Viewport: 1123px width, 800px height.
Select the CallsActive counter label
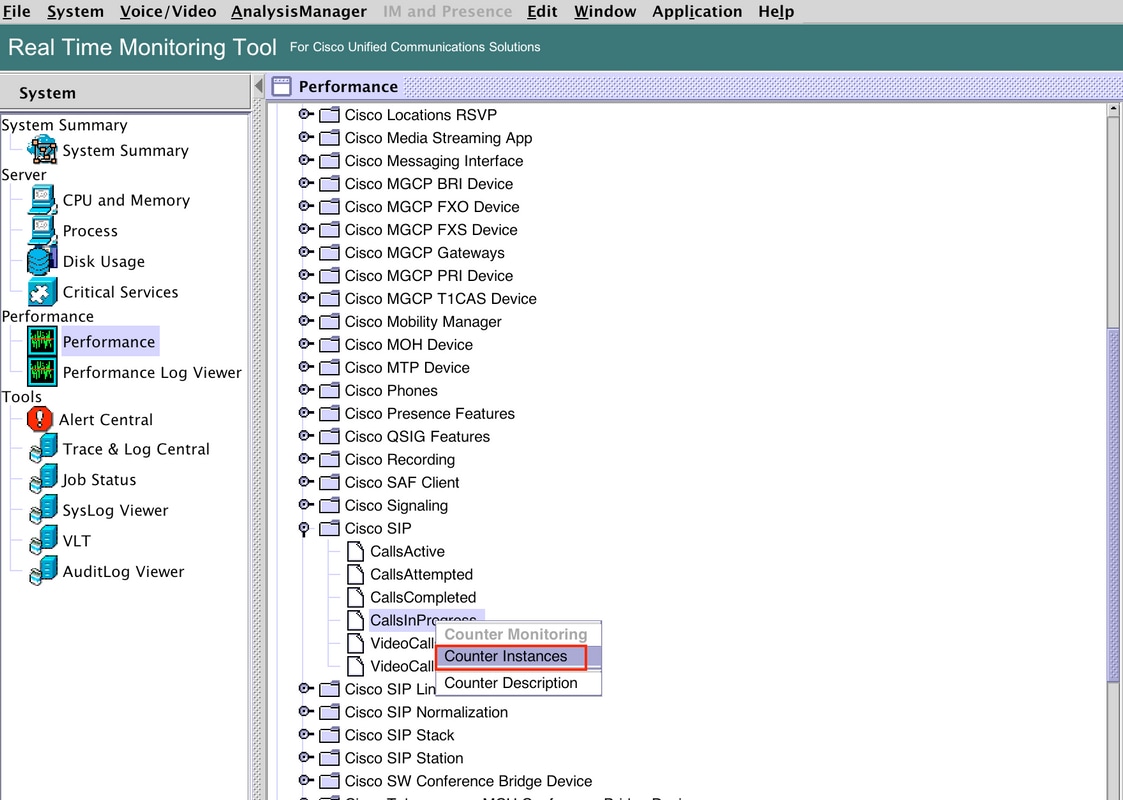tap(407, 551)
